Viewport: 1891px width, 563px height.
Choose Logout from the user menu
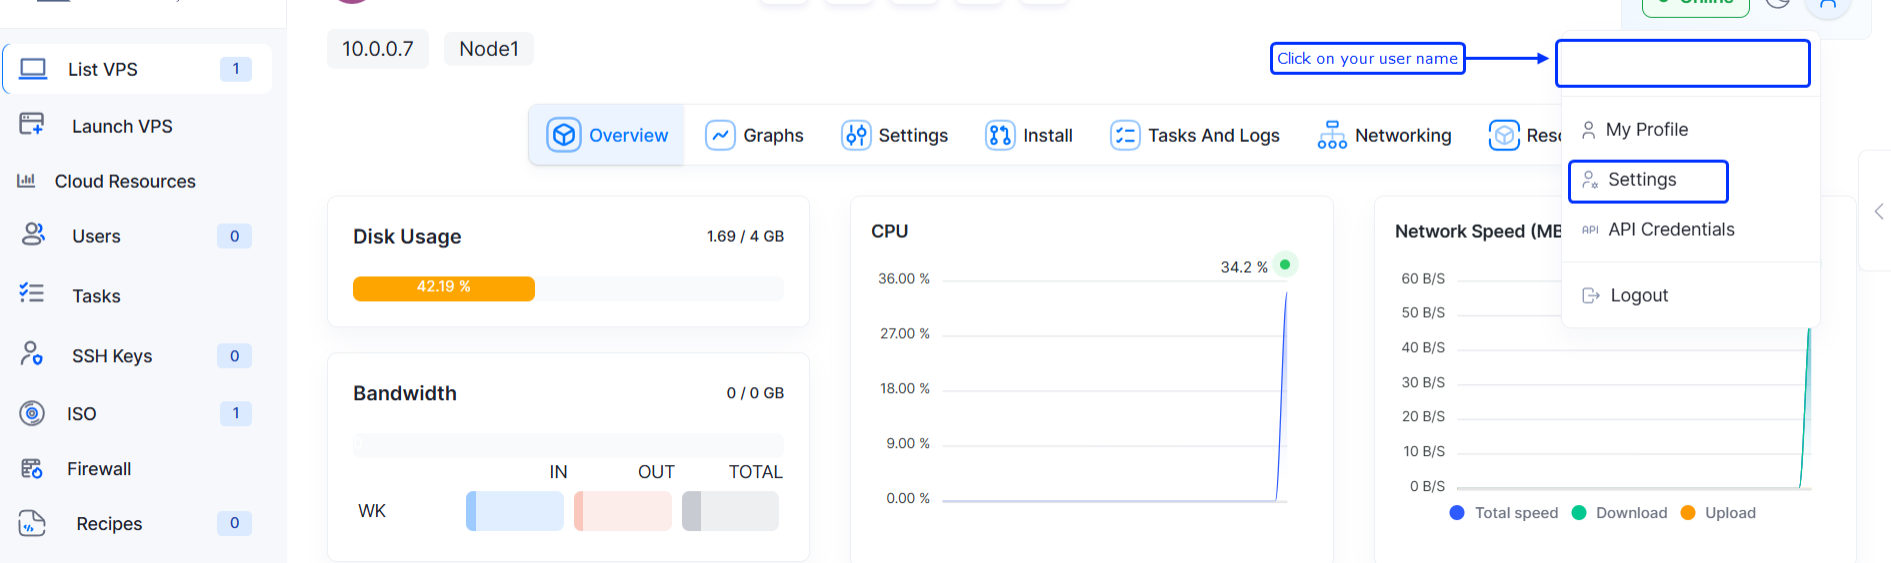1638,295
